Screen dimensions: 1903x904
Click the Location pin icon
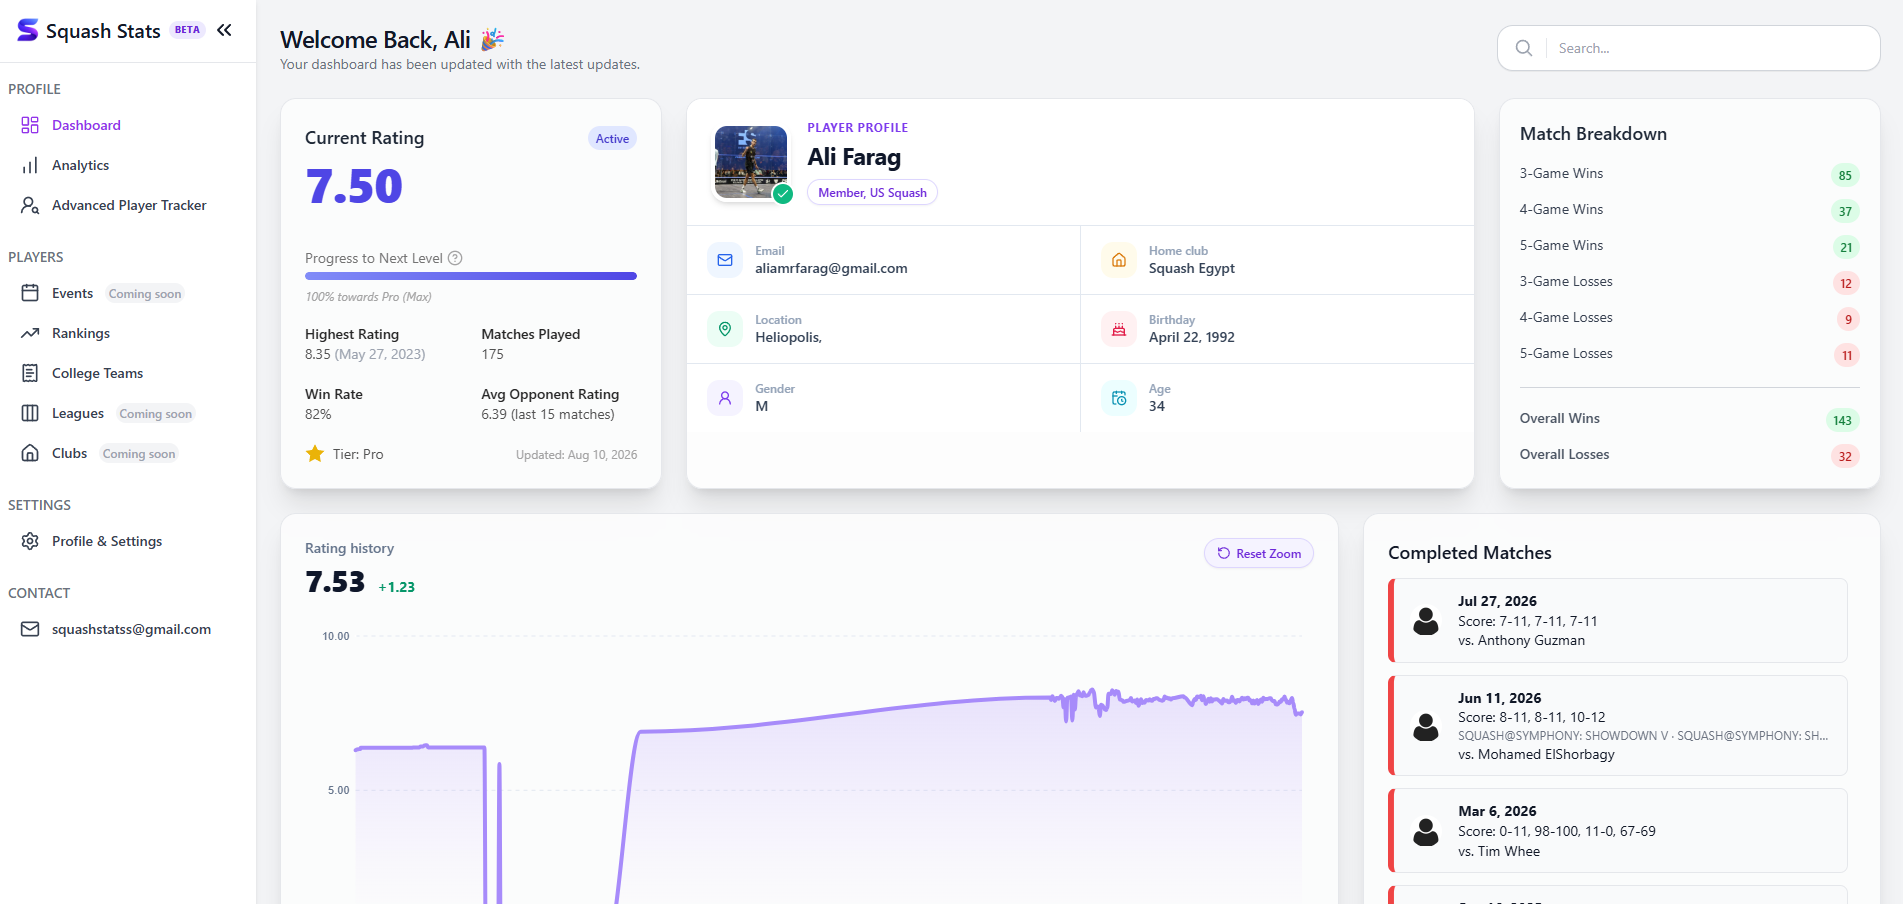tap(725, 329)
